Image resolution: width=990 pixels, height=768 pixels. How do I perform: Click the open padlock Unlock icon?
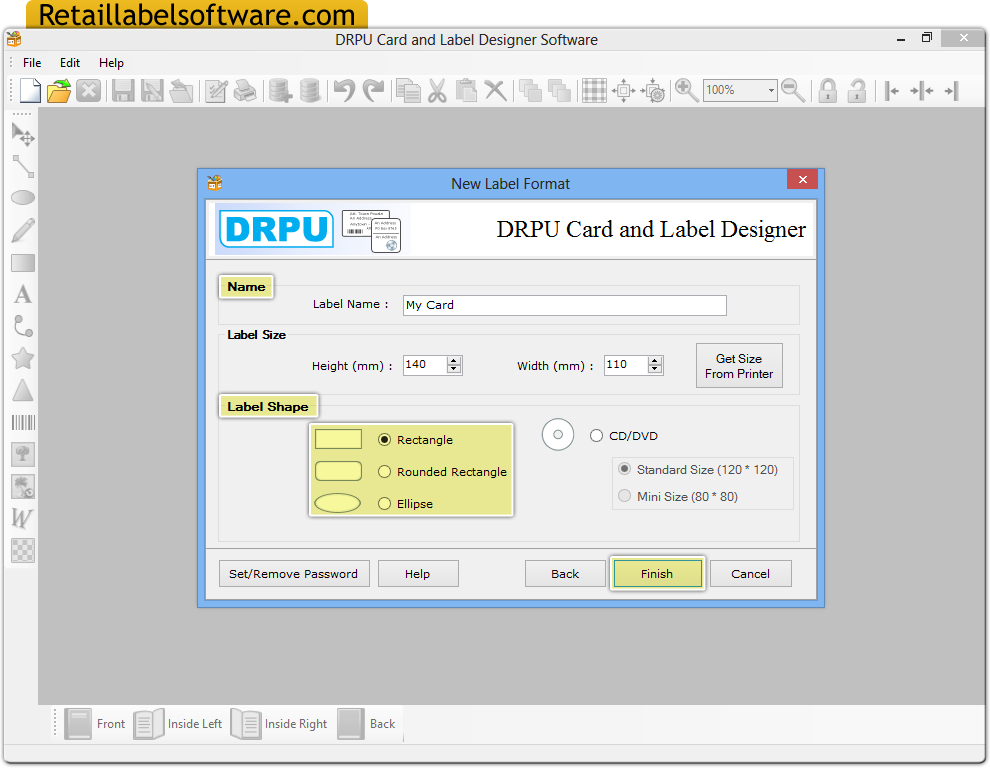857,90
